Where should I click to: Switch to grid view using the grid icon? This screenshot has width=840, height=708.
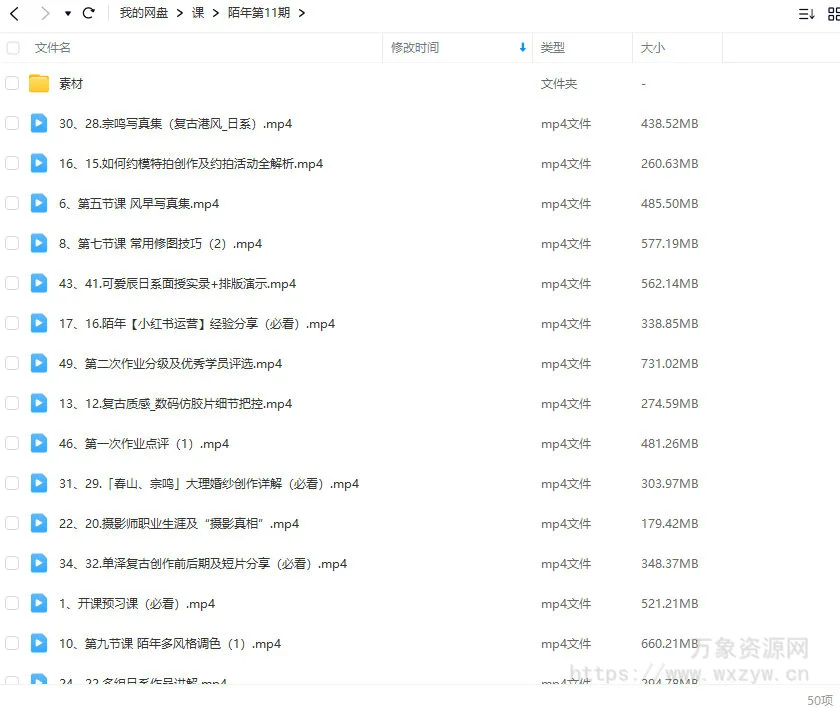[x=833, y=13]
